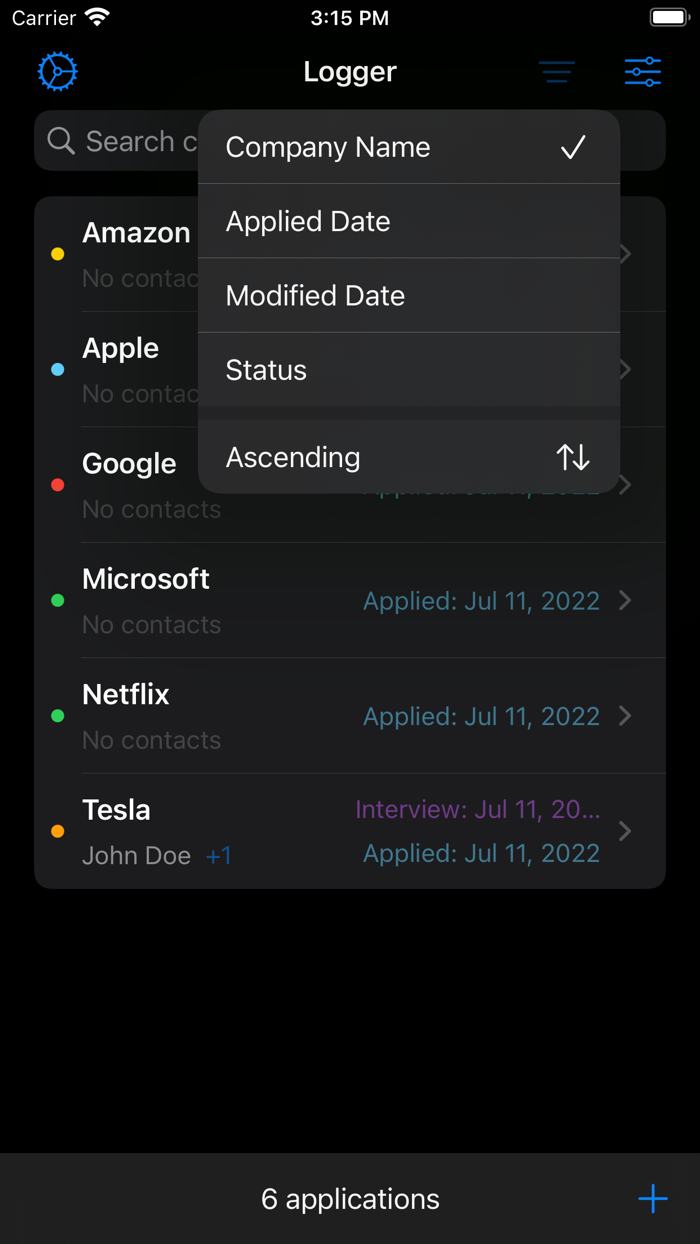Tap the yellow status dot beside Amazon
The width and height of the screenshot is (700, 1244).
(x=57, y=253)
